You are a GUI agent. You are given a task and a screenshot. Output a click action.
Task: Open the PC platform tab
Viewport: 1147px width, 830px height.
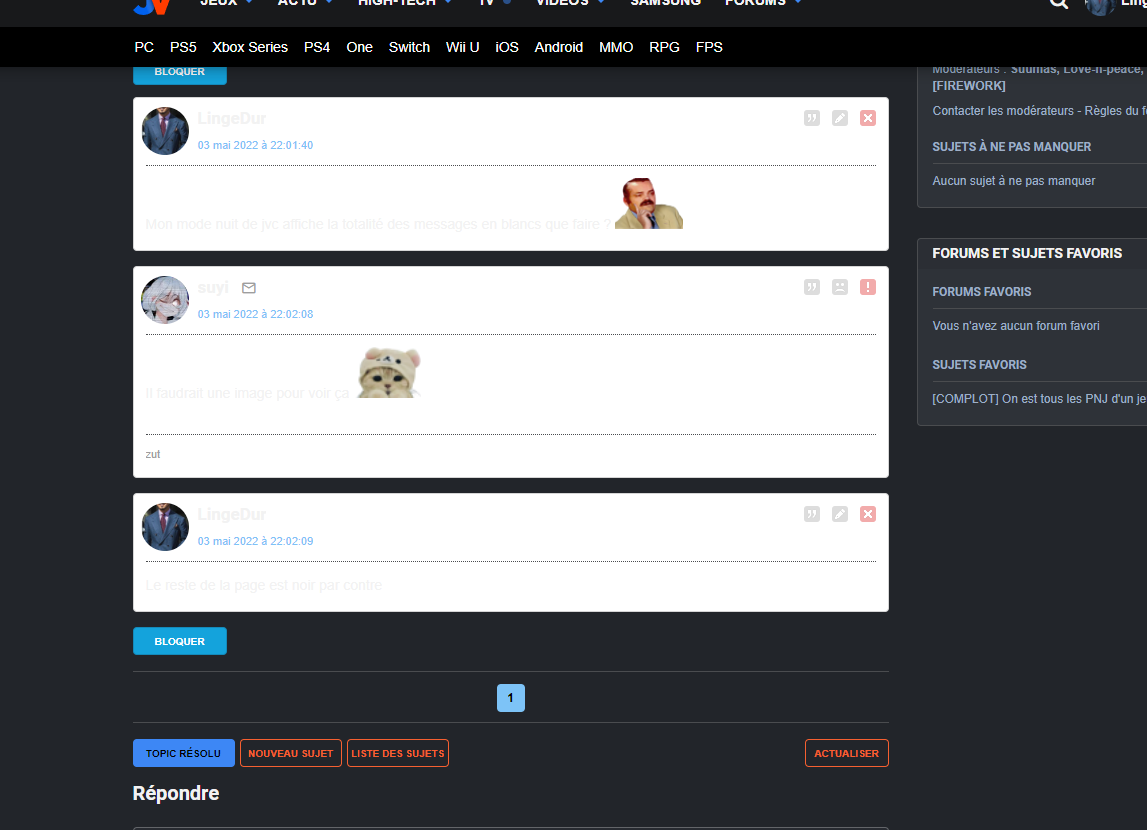(x=144, y=47)
